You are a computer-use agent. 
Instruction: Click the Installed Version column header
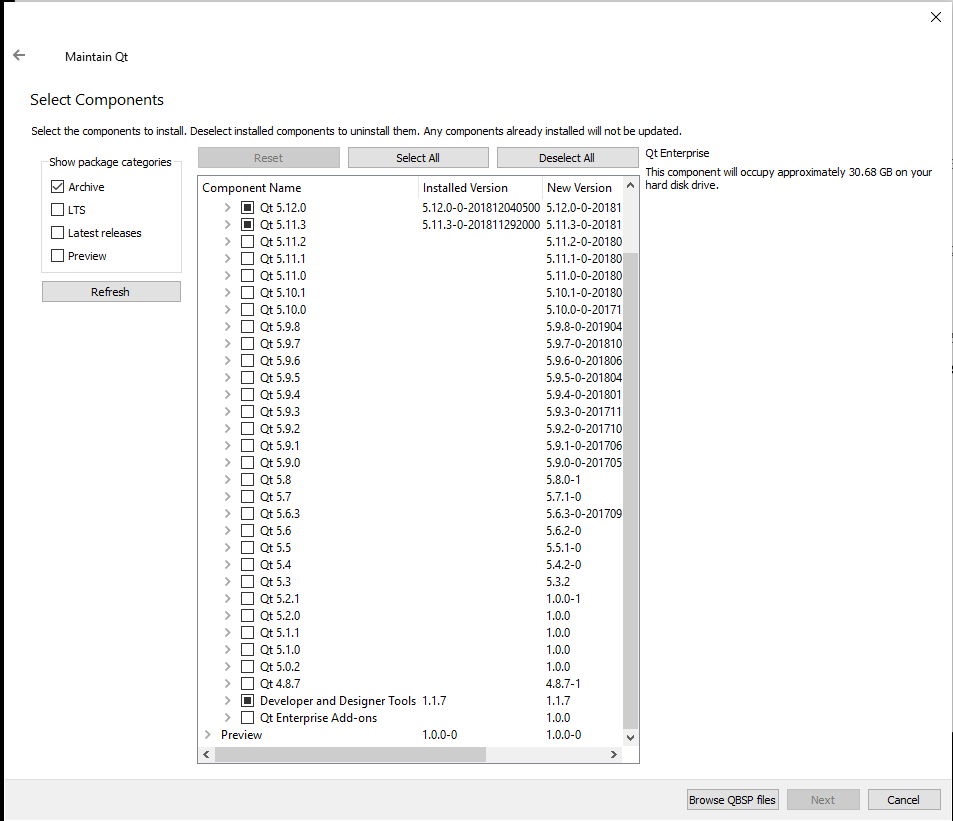coord(481,188)
